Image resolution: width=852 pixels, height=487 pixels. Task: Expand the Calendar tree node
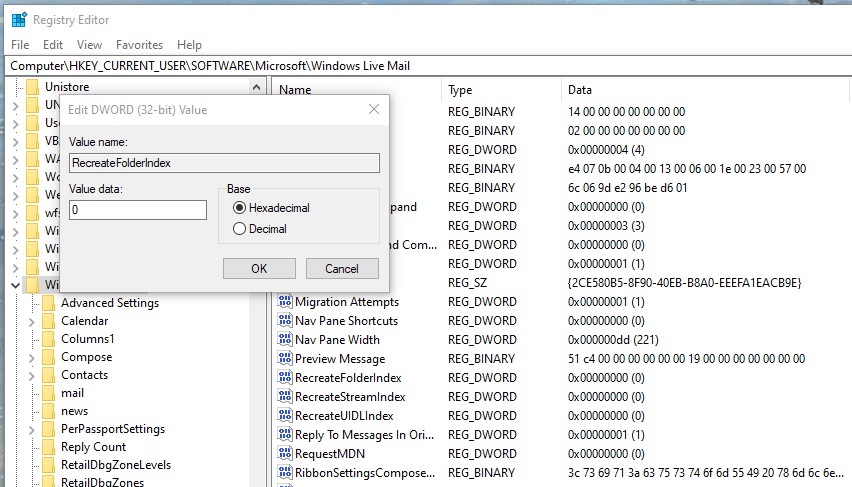tap(32, 322)
